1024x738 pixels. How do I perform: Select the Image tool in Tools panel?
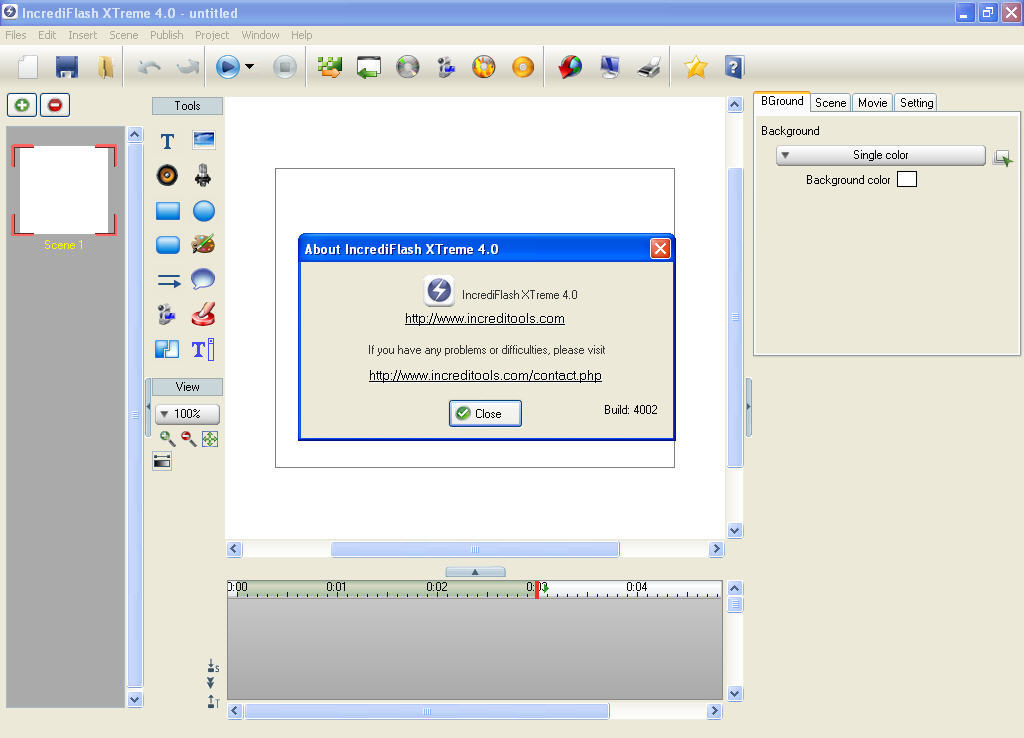[204, 140]
